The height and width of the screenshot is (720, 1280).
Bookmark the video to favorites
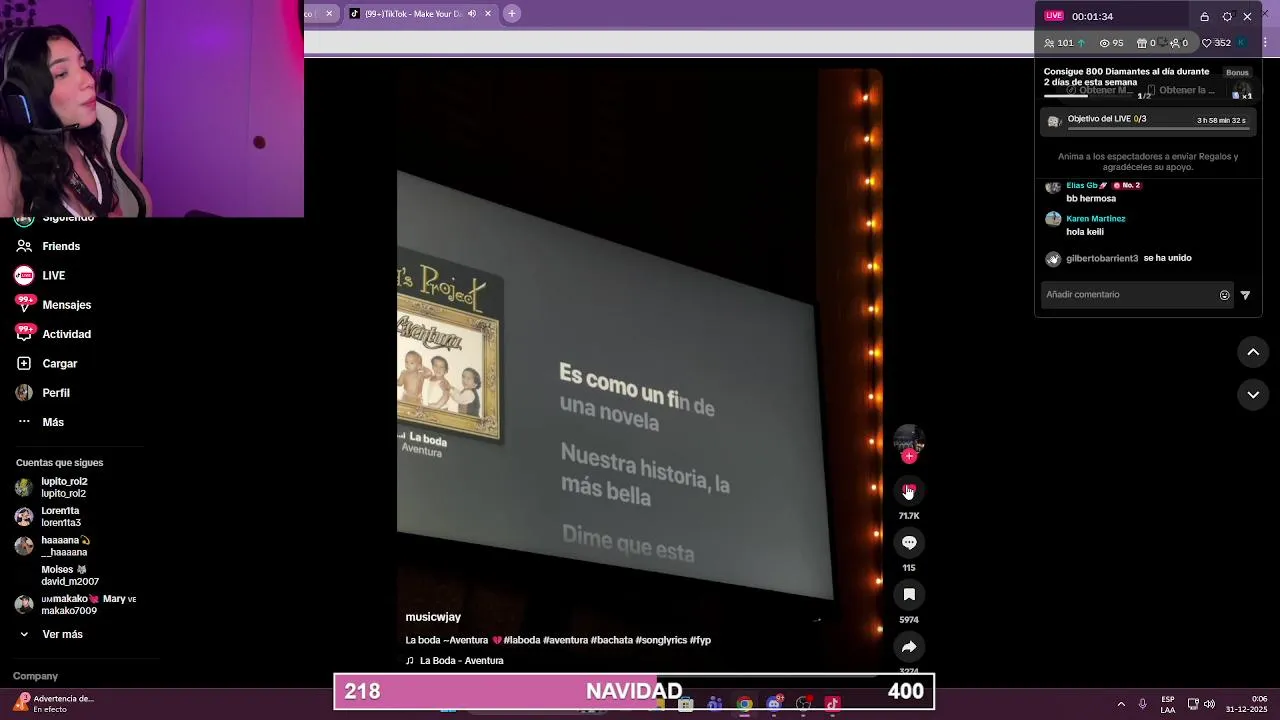pyautogui.click(x=909, y=594)
